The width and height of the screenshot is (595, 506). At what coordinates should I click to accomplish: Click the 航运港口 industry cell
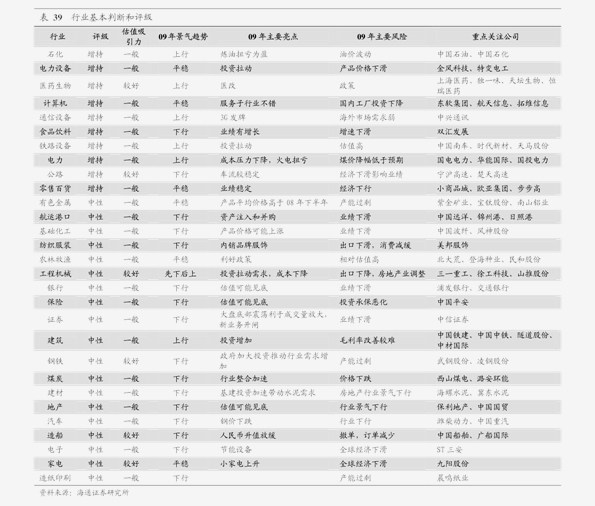pyautogui.click(x=55, y=217)
